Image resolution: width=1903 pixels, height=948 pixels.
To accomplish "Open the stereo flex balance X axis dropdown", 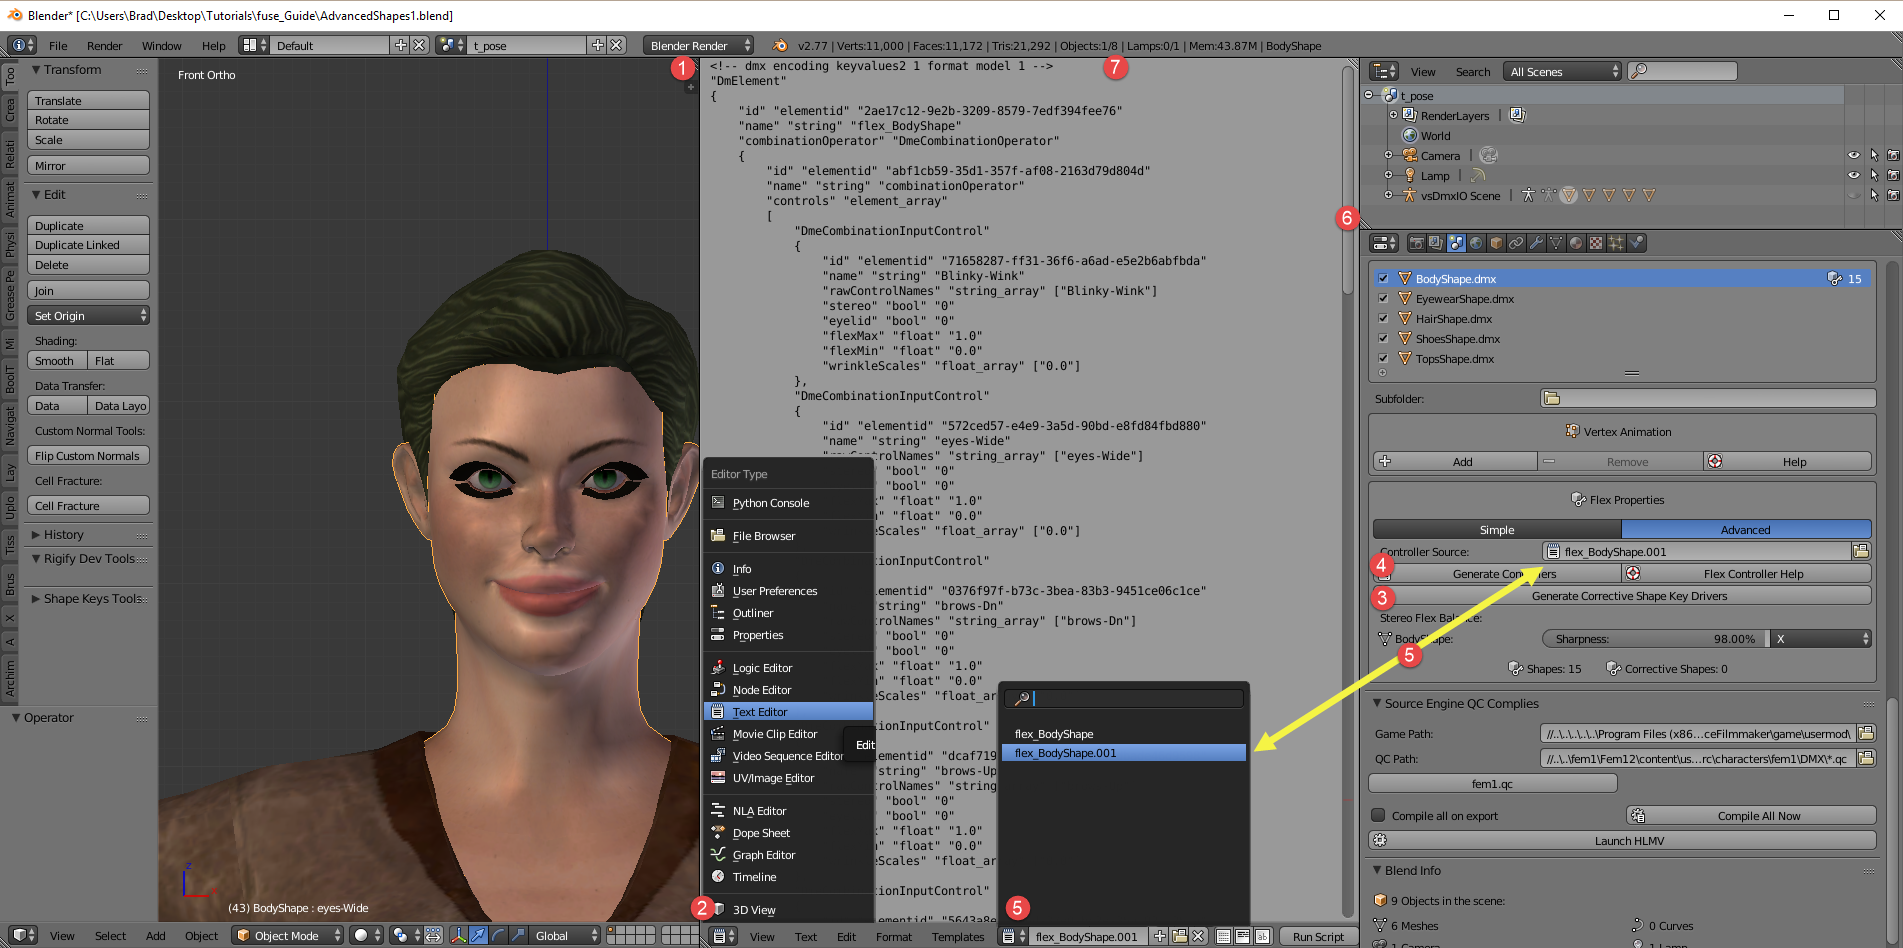I will point(1821,639).
